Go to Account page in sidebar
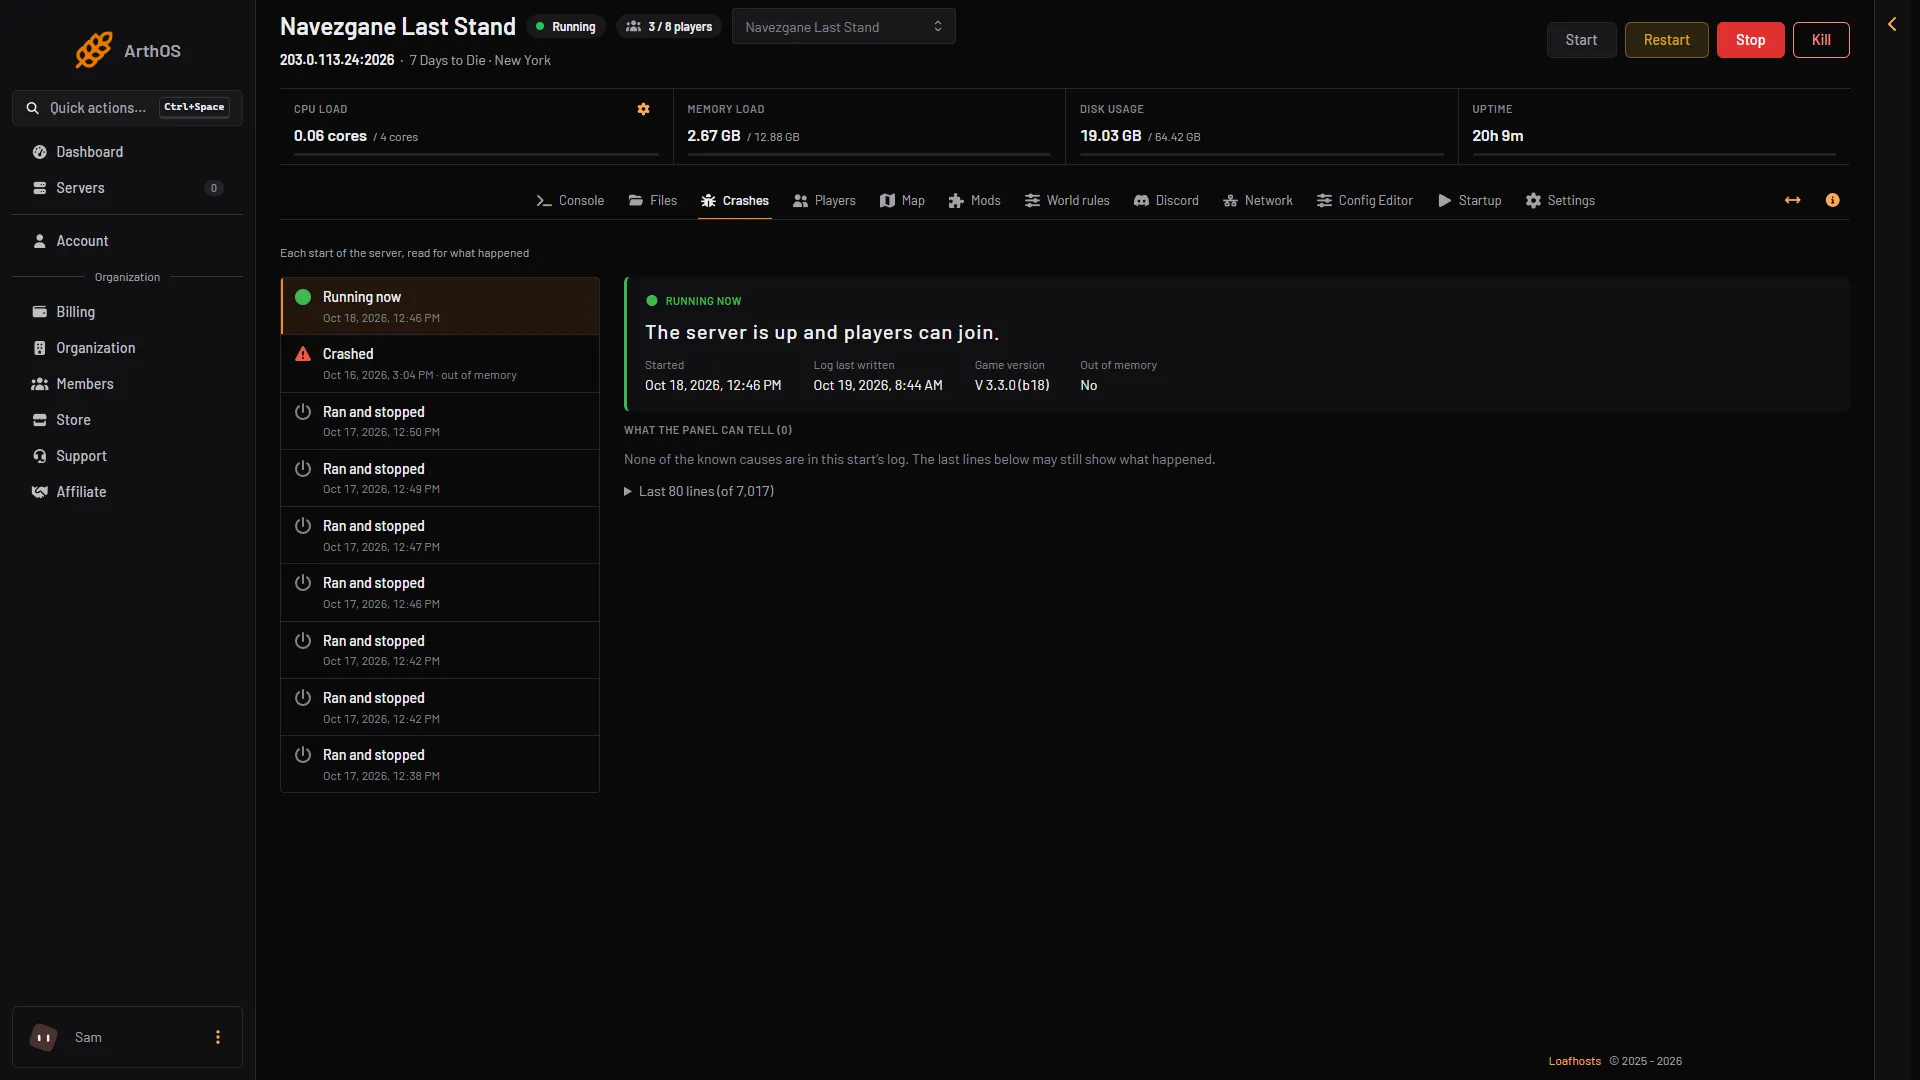Screen dimensions: 1920x1080 pos(127,241)
